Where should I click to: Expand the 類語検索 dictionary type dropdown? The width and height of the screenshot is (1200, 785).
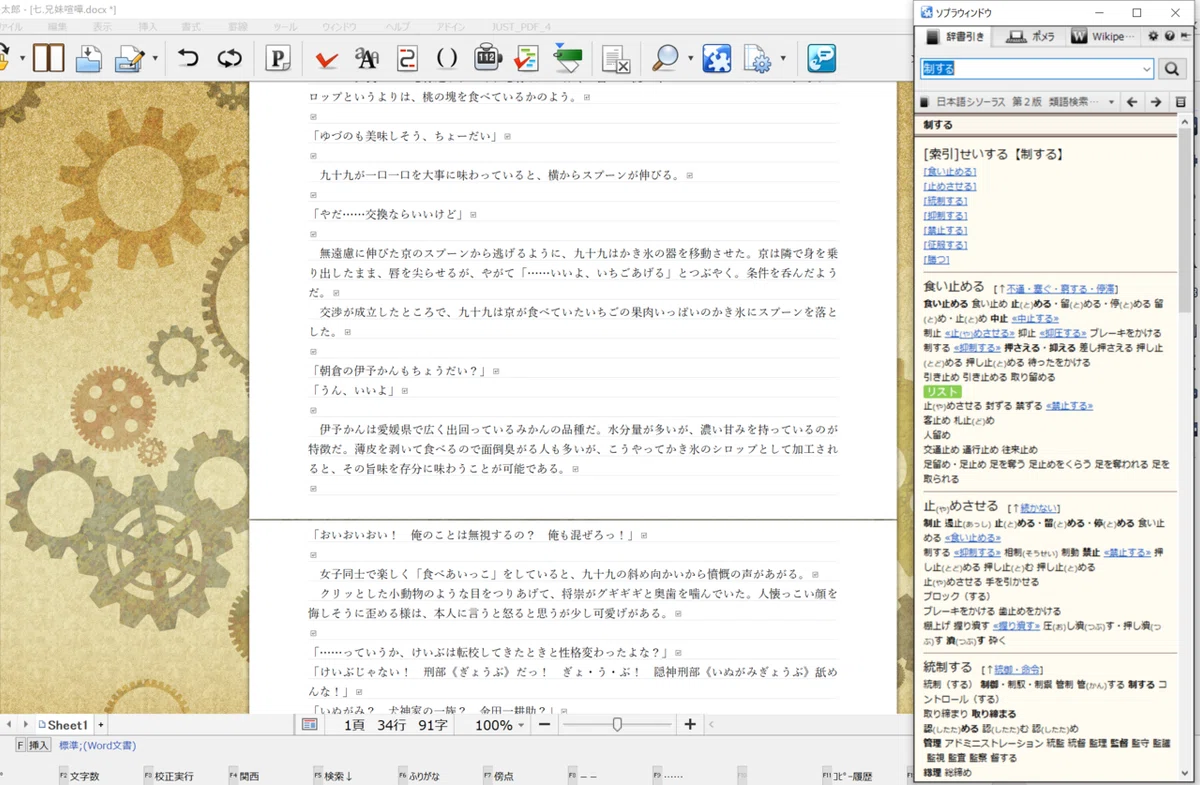[x=1110, y=102]
